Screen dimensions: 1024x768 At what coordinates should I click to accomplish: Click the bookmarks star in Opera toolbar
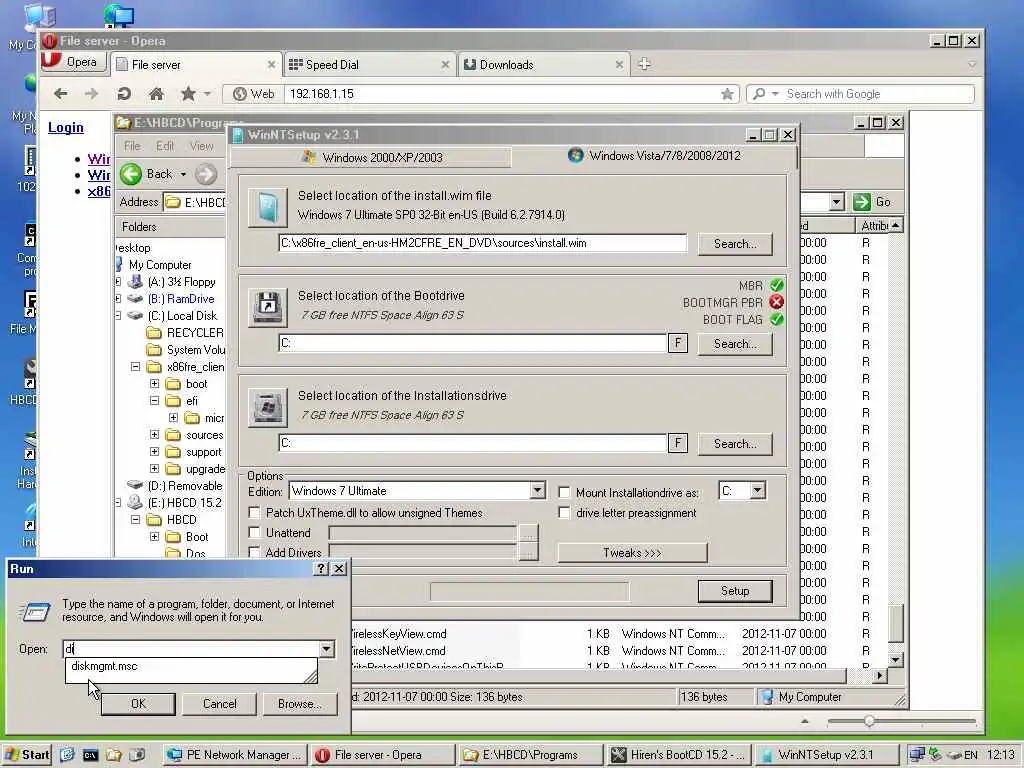[x=189, y=93]
